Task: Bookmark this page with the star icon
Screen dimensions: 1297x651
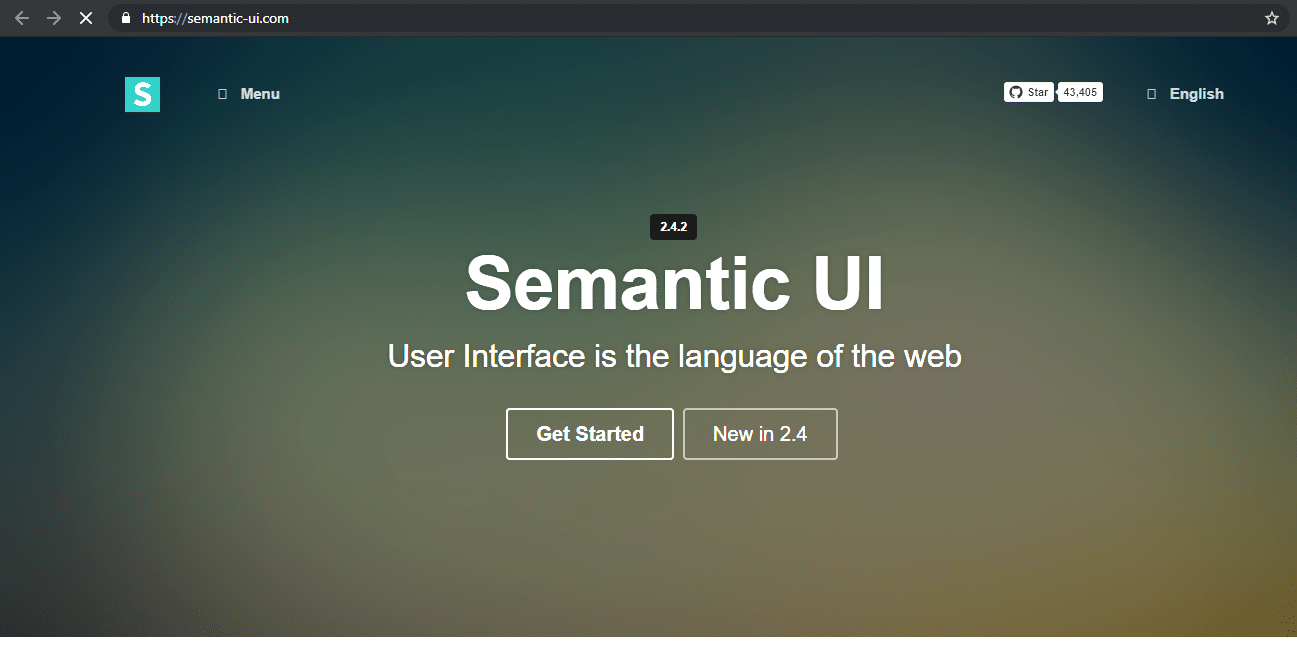Action: 1272,18
